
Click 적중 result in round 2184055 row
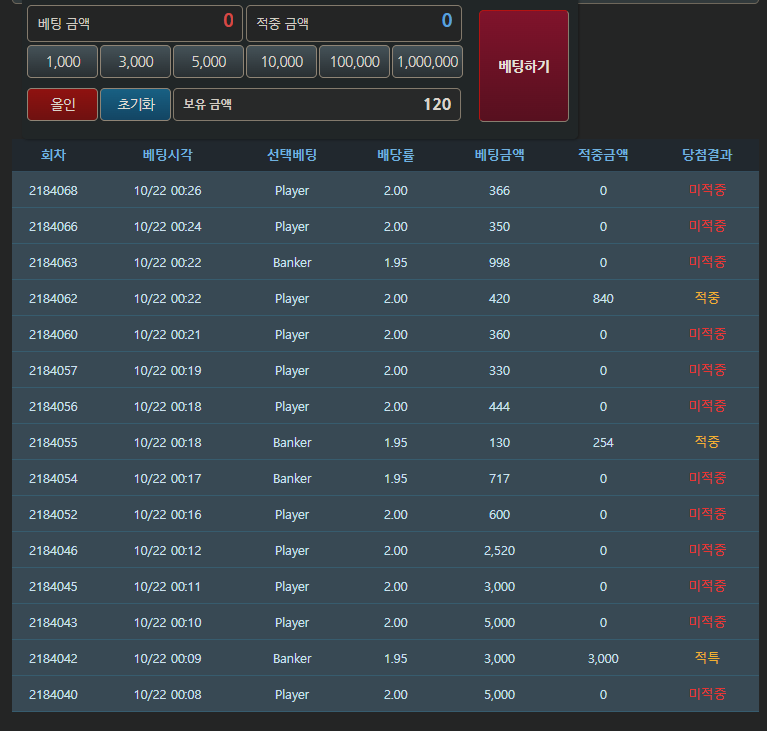pyautogui.click(x=707, y=441)
